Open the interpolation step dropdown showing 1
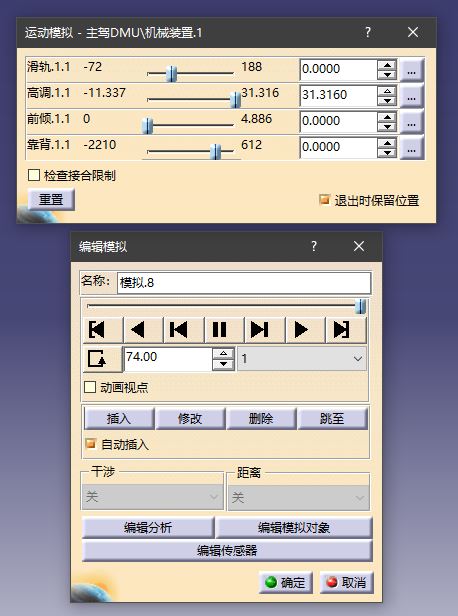458x616 pixels. pyautogui.click(x=302, y=358)
